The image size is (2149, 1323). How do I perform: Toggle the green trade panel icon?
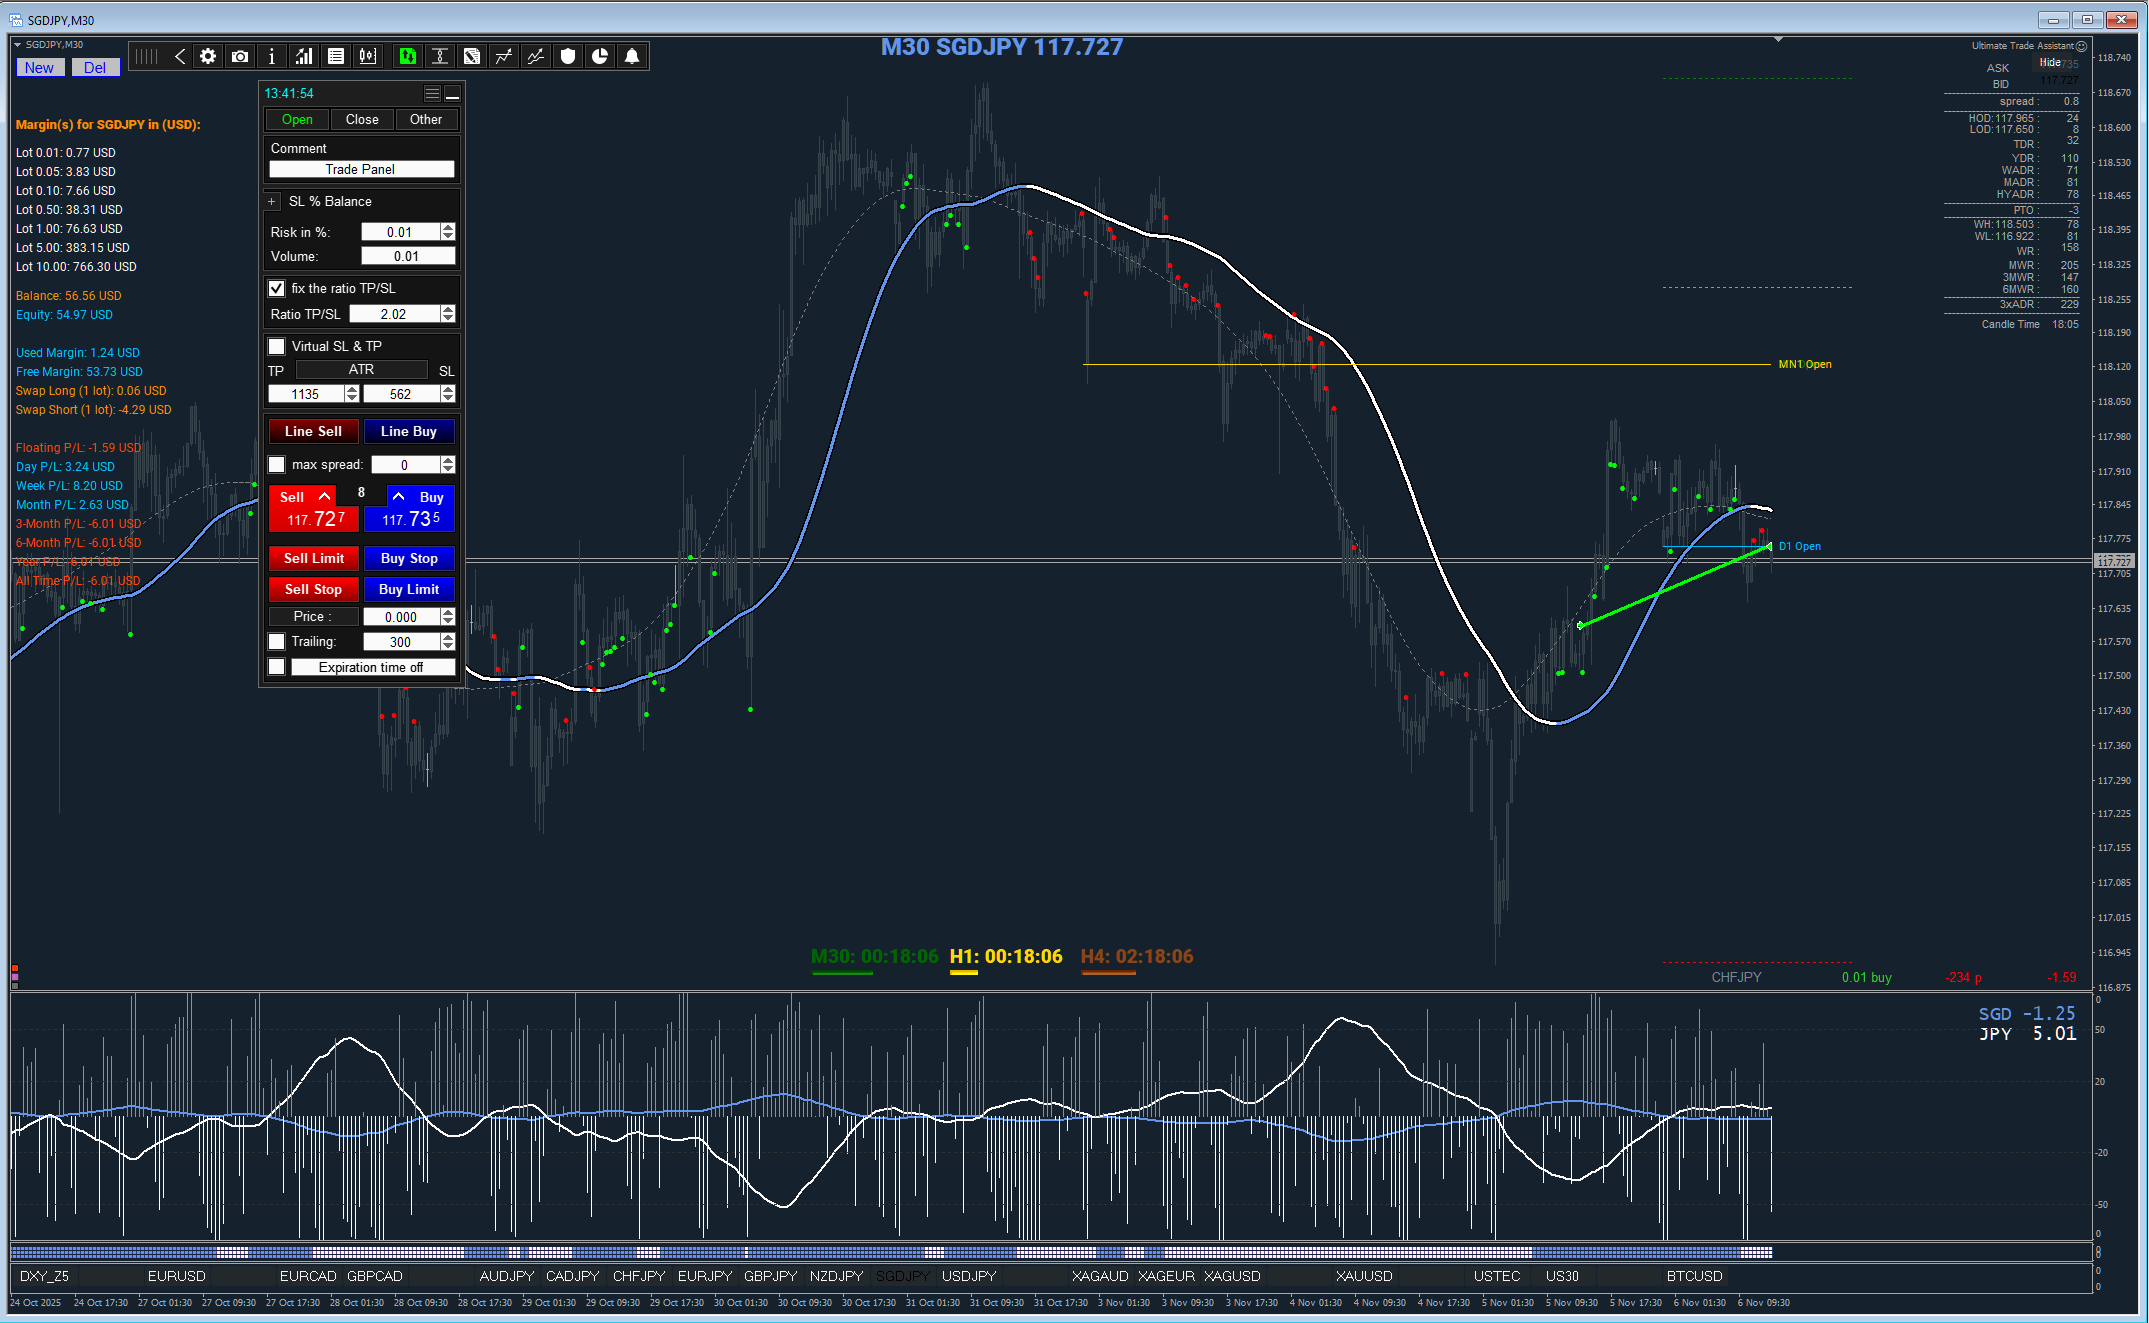point(407,57)
